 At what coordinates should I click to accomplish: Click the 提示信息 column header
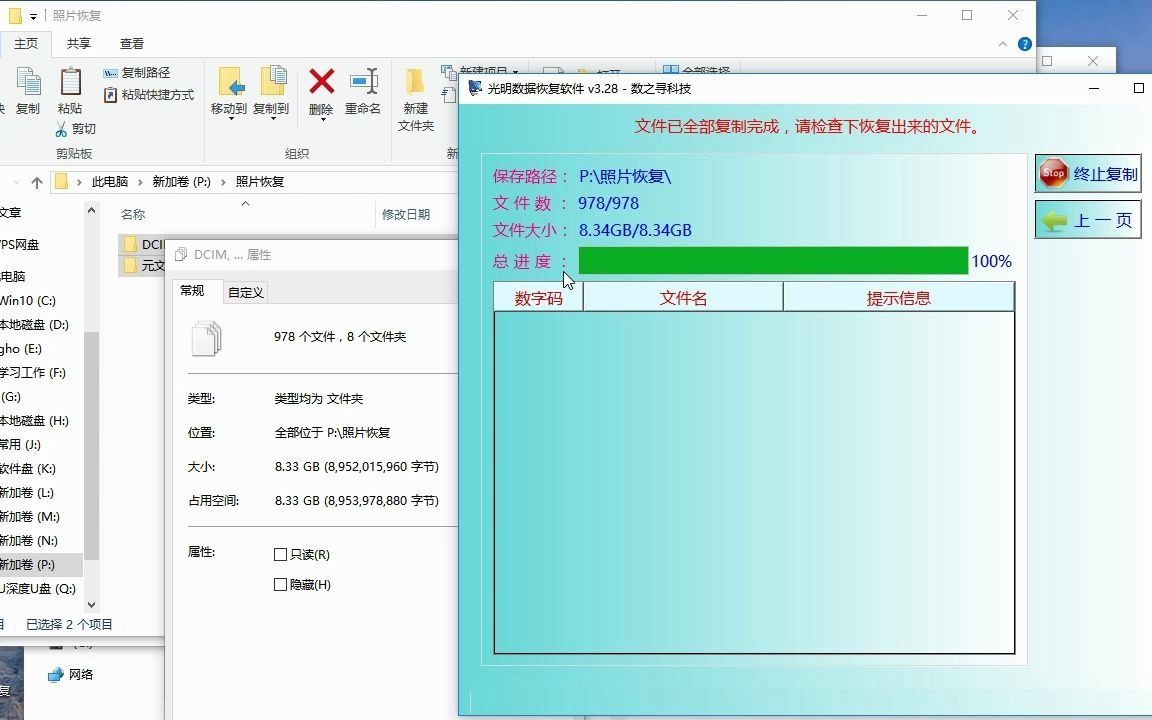pos(899,298)
